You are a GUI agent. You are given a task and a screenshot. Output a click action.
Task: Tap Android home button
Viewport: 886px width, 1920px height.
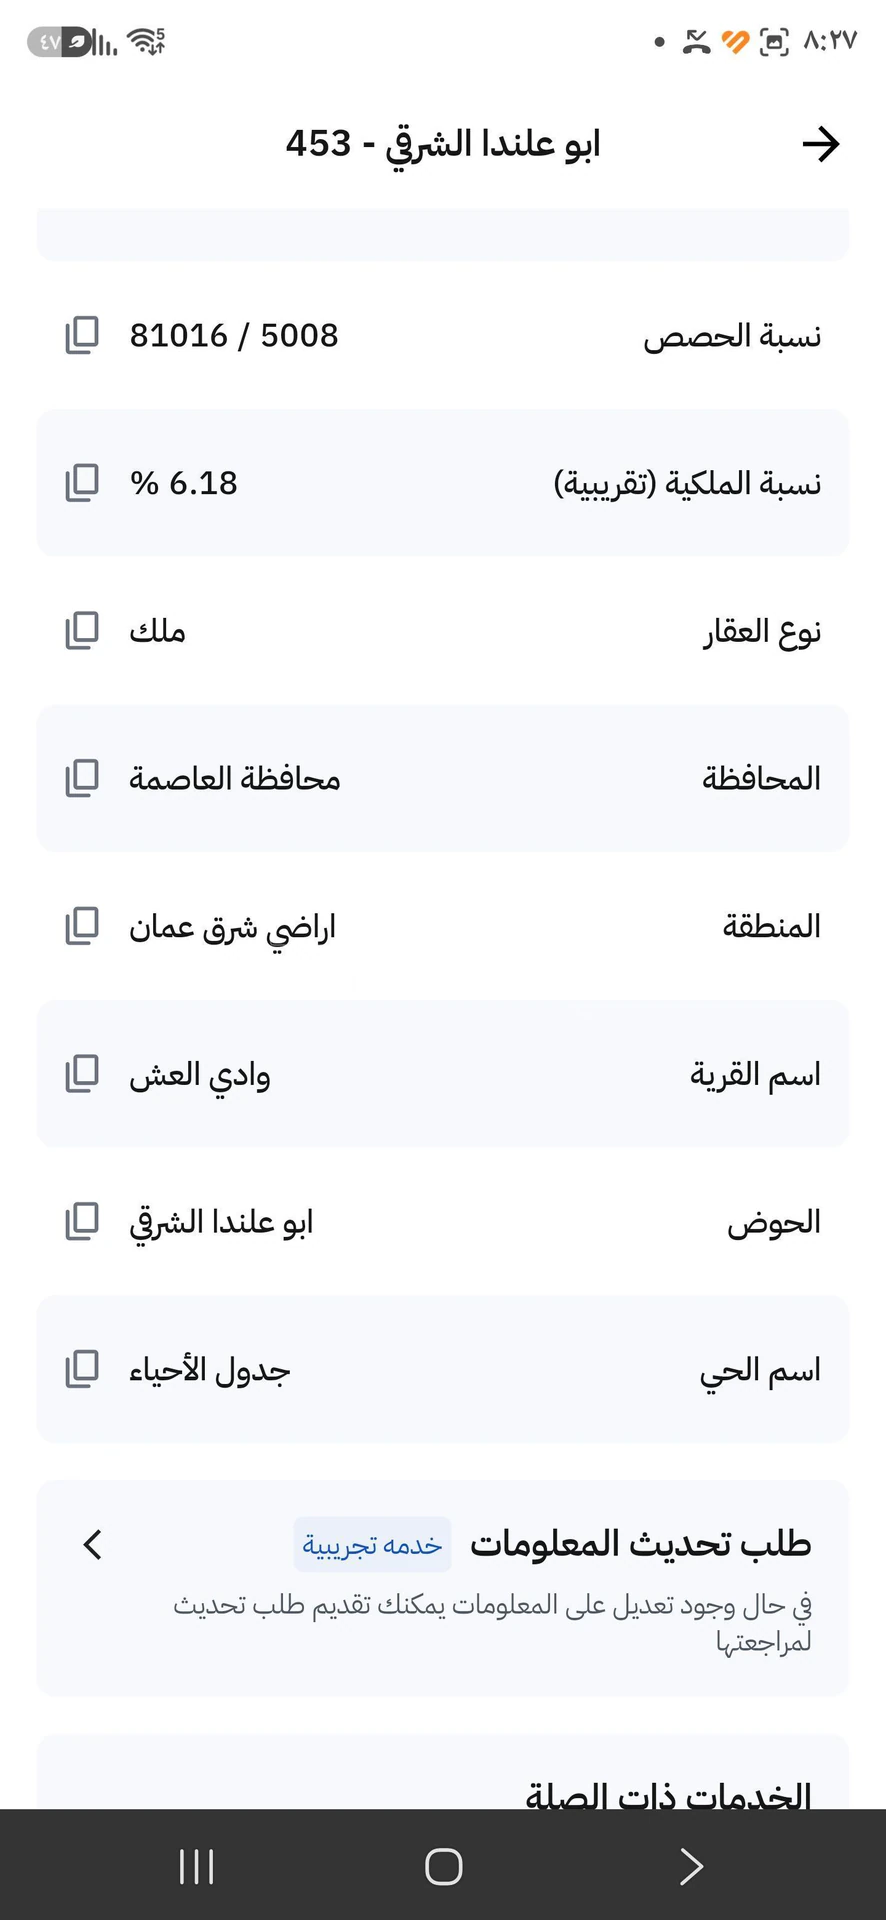point(443,1866)
